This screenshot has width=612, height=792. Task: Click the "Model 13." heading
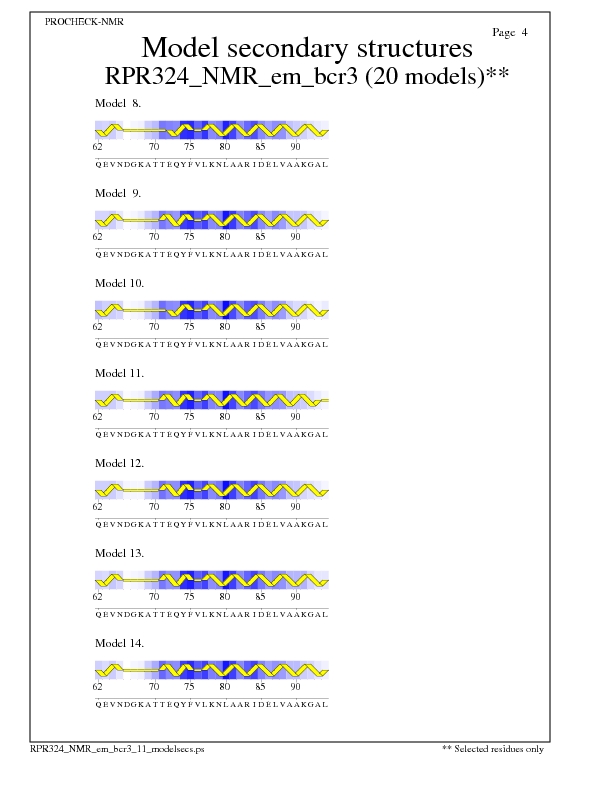point(119,553)
